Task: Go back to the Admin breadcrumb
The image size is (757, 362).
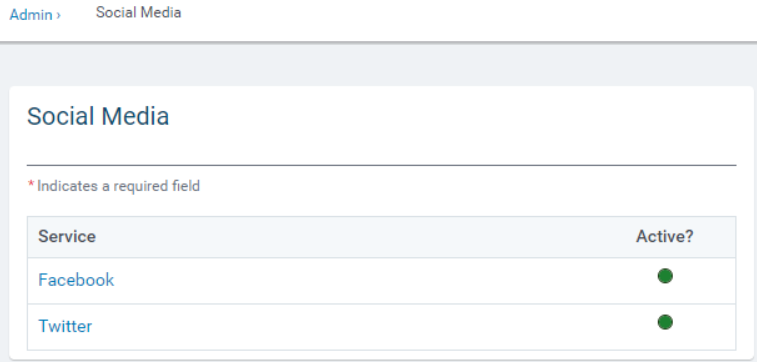Action: pyautogui.click(x=31, y=15)
